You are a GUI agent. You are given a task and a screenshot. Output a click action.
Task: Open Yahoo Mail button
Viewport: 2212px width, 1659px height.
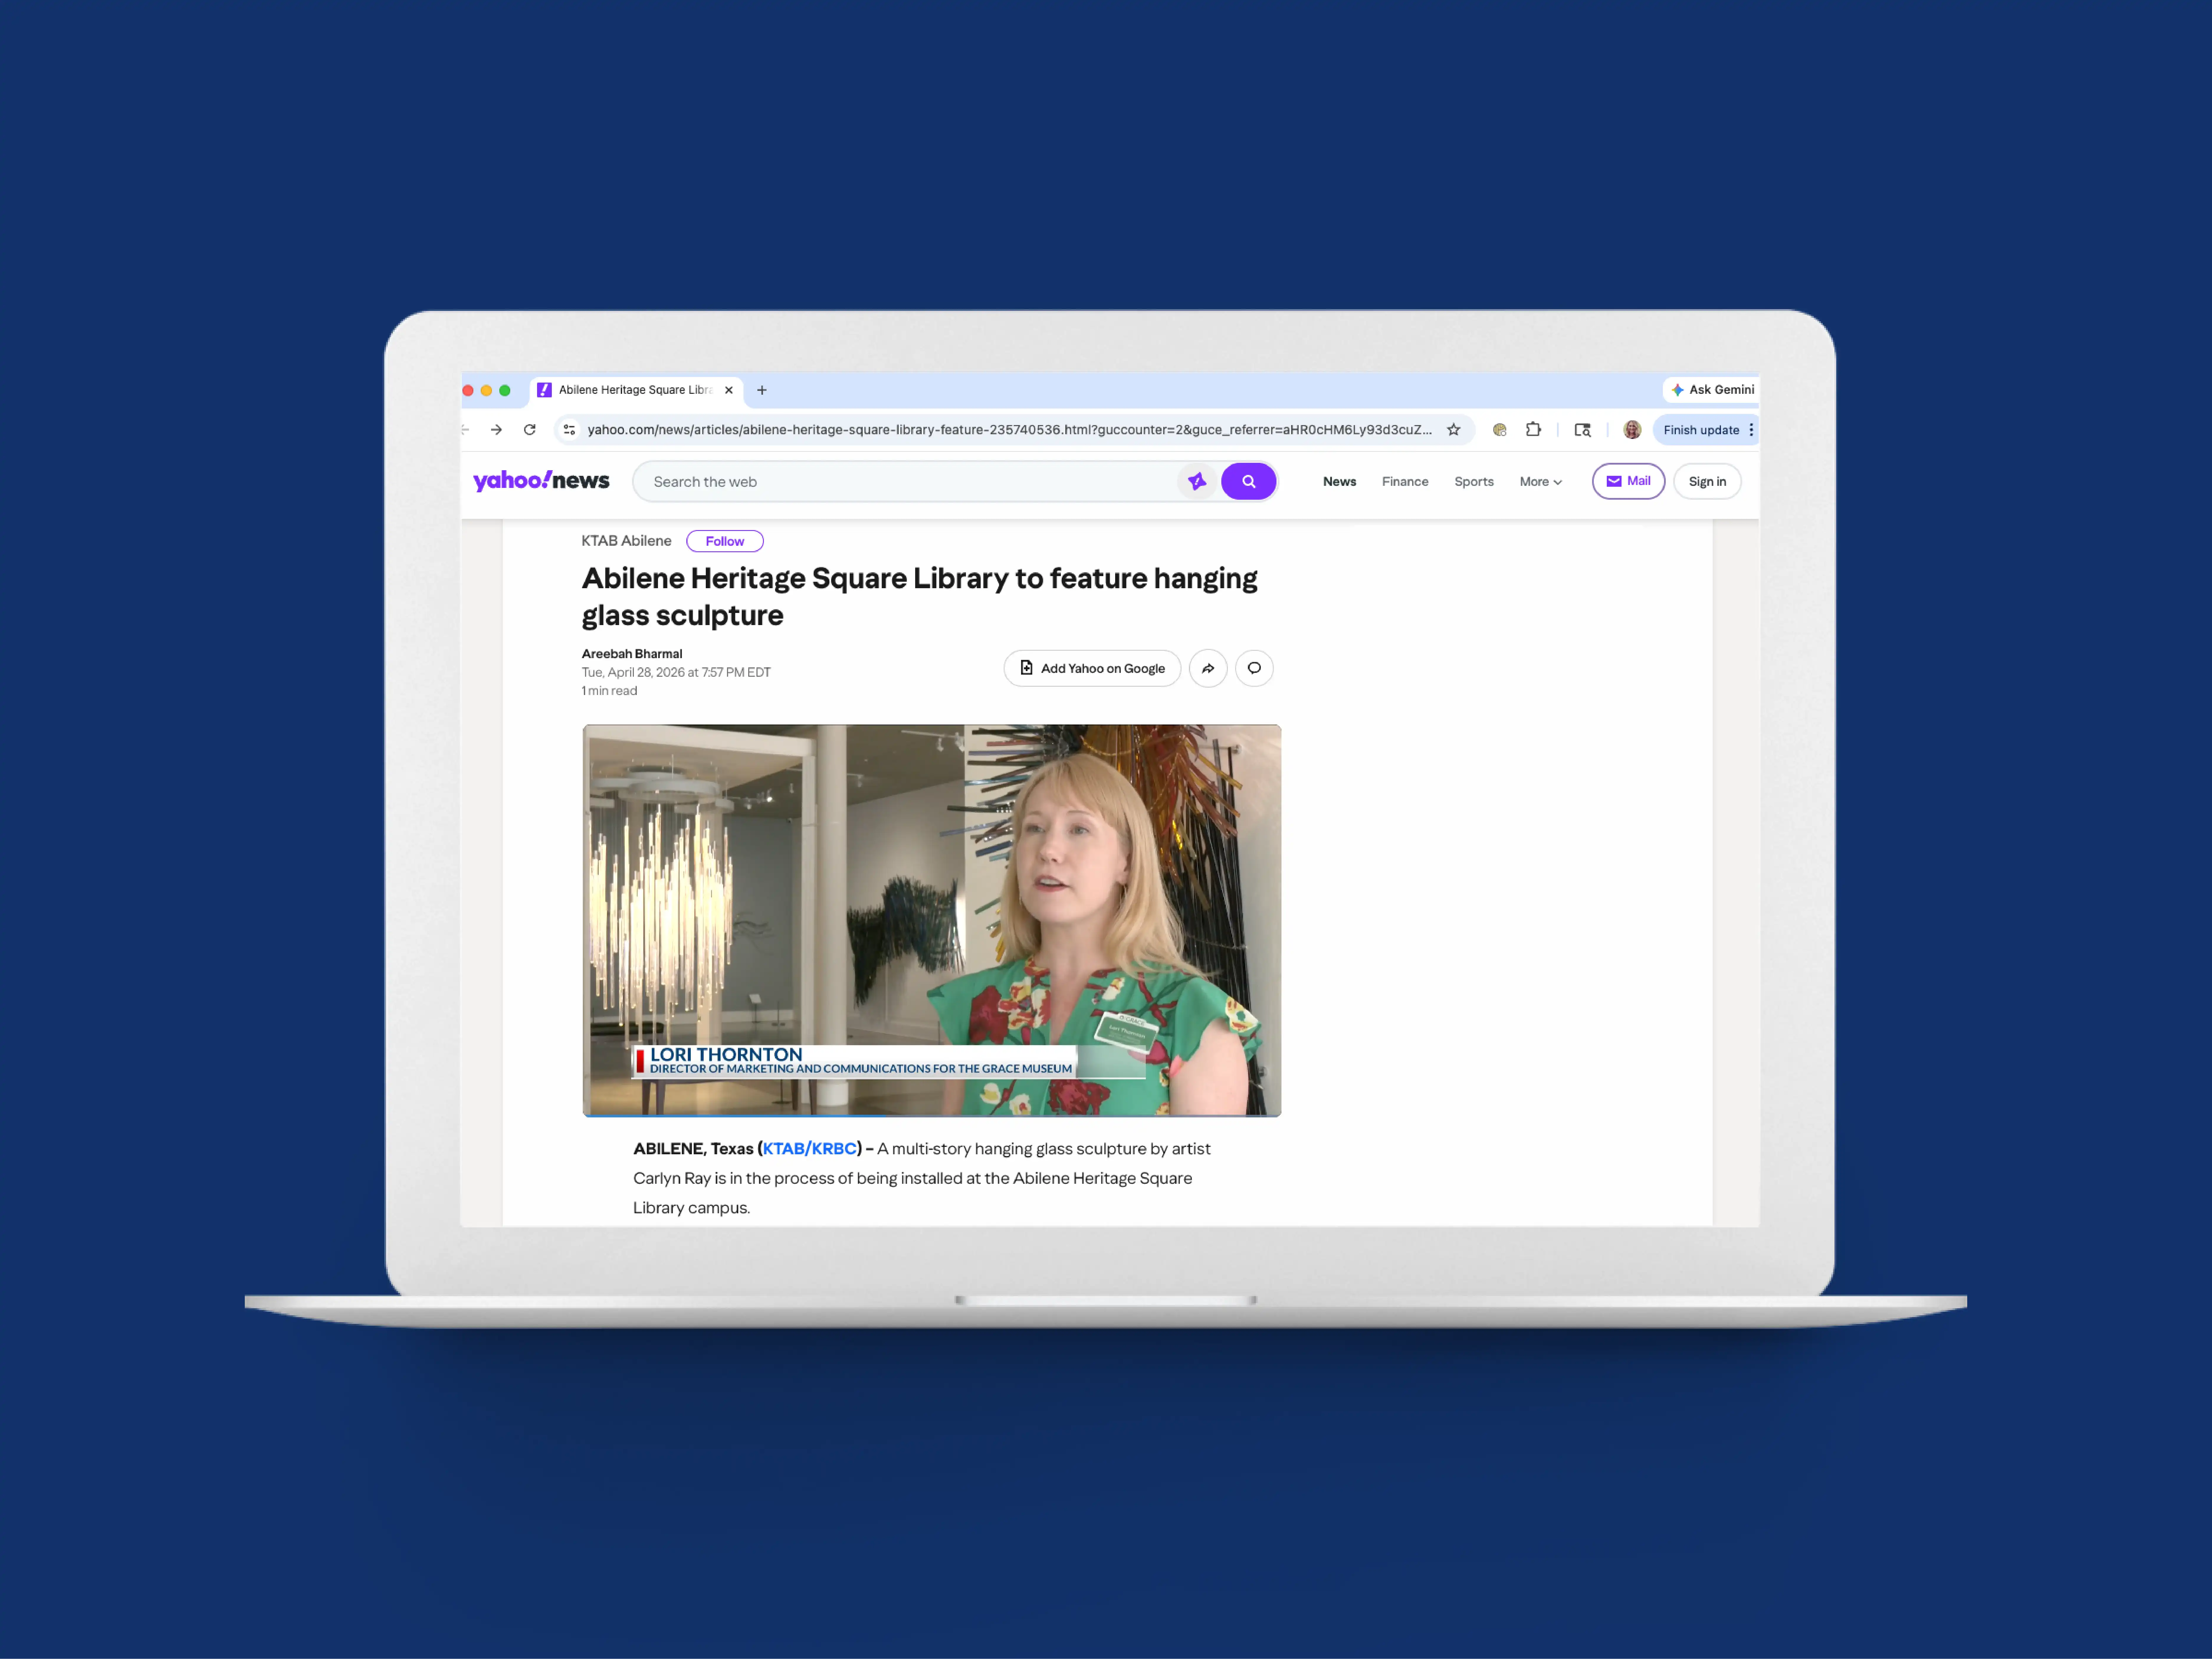1628,481
